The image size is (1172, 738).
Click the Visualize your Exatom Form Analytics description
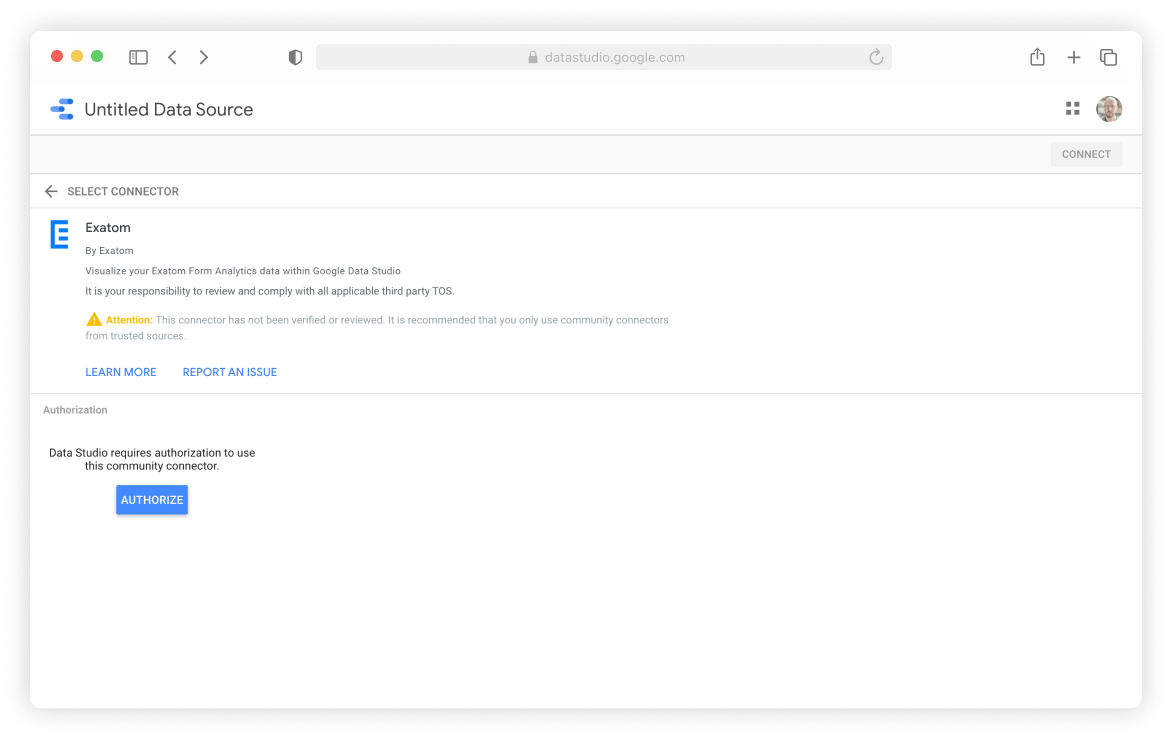pos(243,271)
